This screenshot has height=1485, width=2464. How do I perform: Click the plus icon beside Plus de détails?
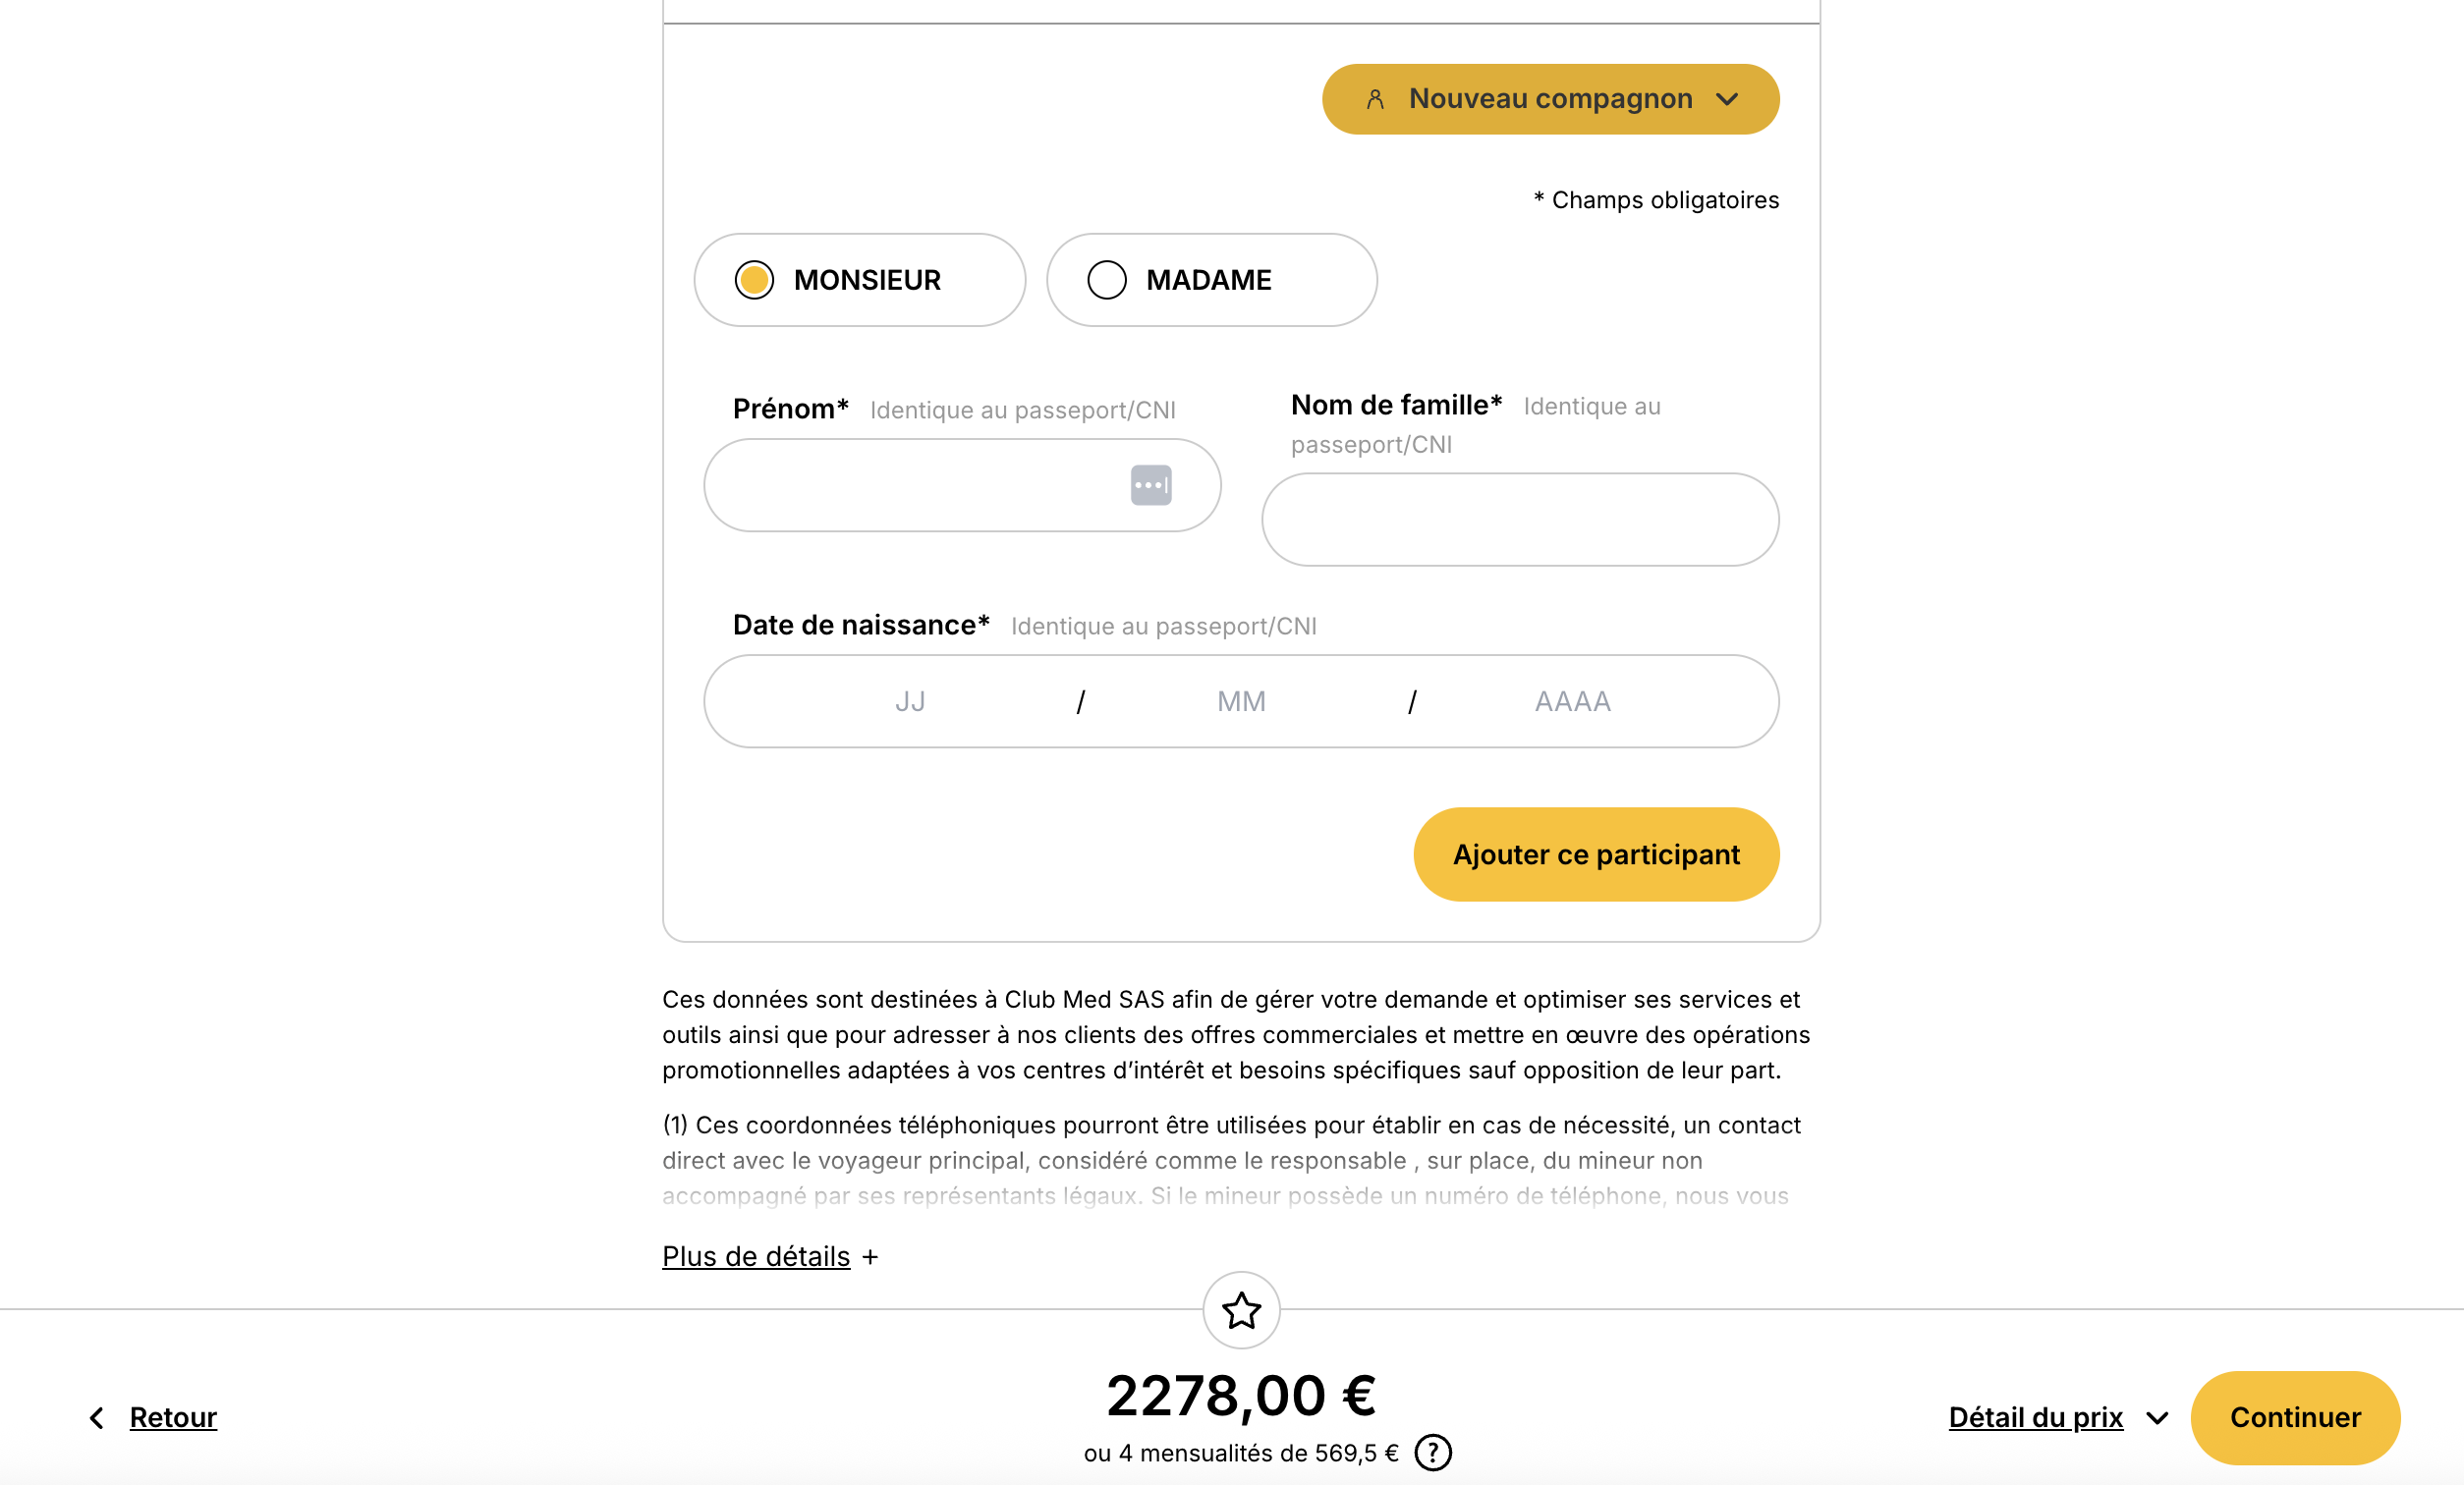pyautogui.click(x=870, y=1257)
